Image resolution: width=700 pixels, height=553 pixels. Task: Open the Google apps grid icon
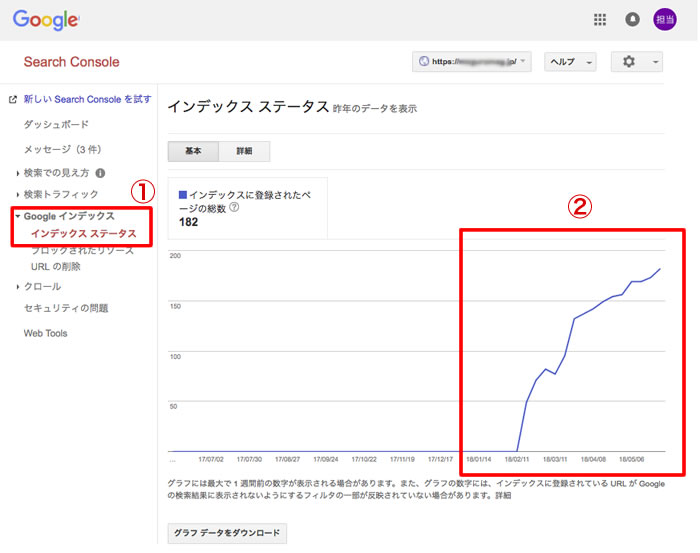[600, 19]
